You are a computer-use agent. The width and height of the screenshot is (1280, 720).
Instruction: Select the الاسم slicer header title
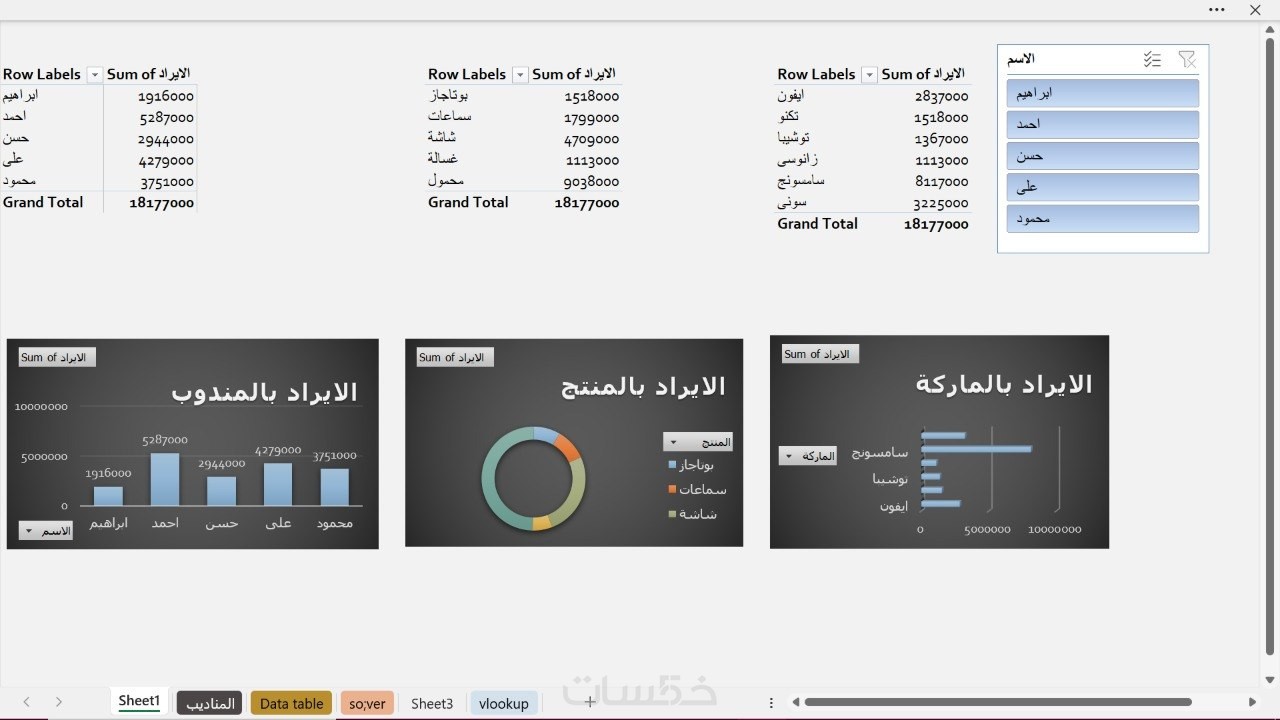click(1021, 60)
